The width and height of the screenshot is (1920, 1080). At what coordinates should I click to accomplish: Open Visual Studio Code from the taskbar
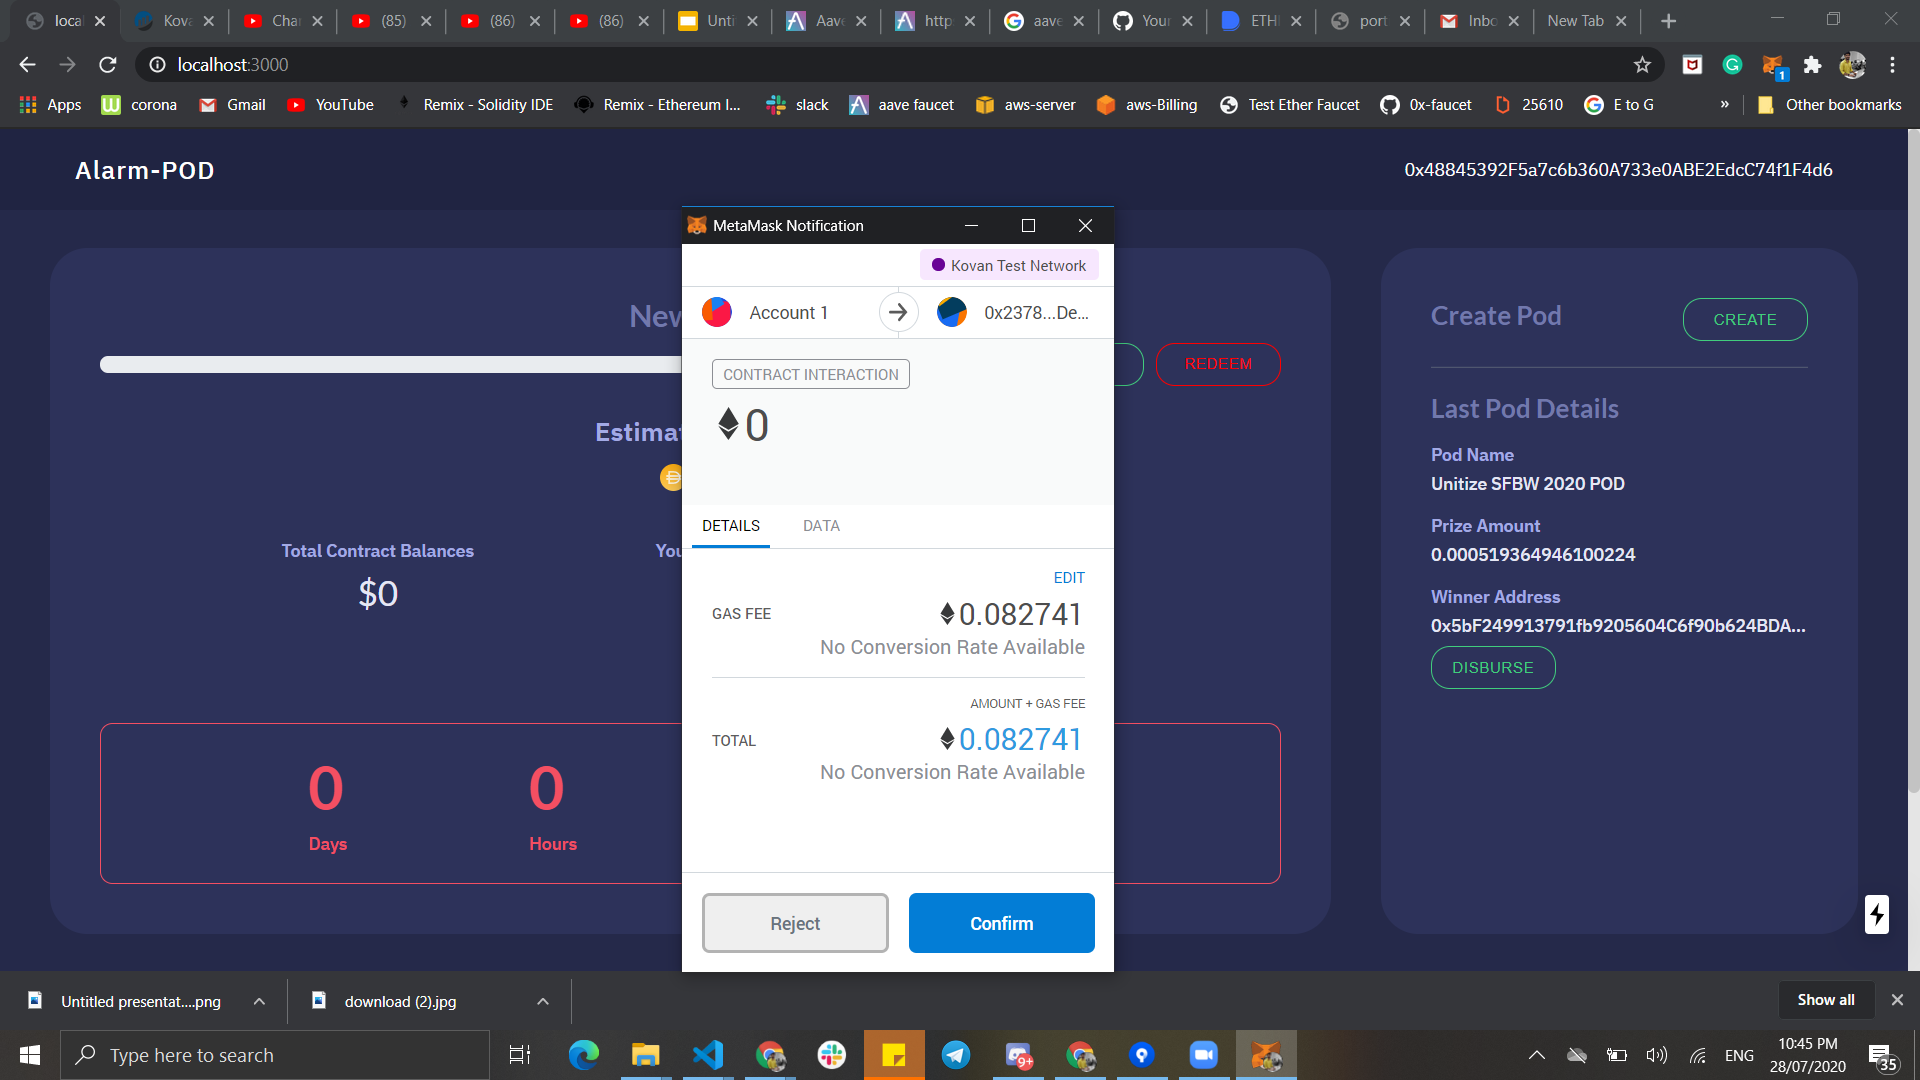click(708, 1055)
